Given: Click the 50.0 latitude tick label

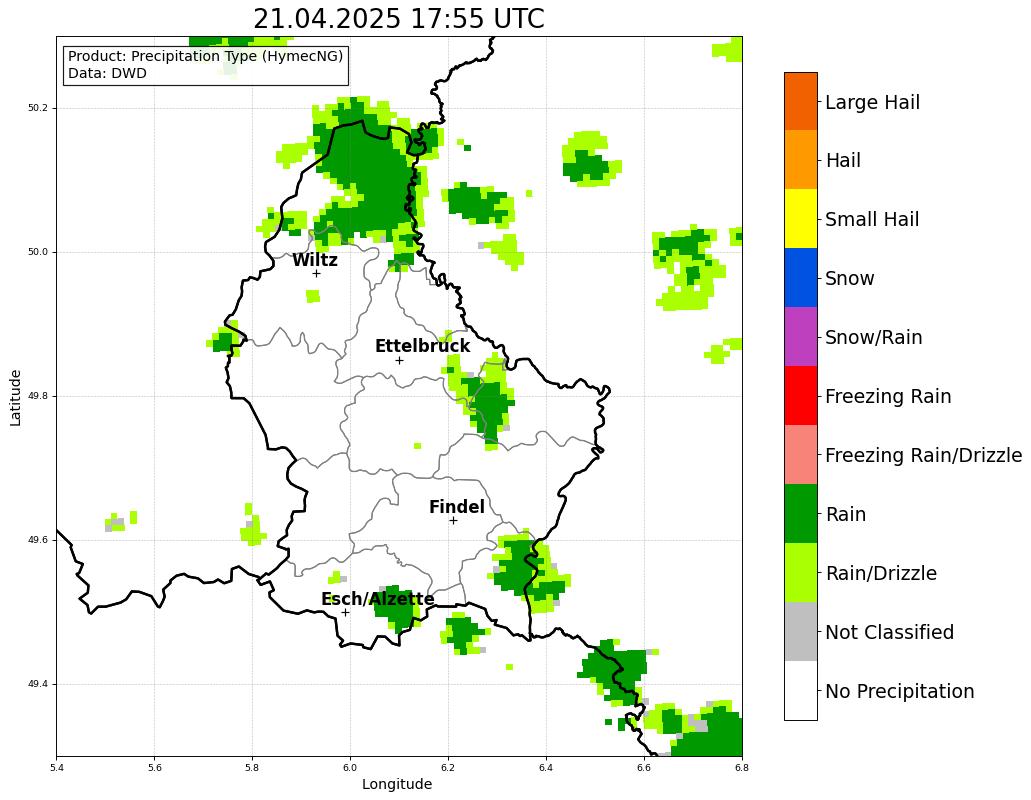Looking at the screenshot, I should tap(38, 252).
